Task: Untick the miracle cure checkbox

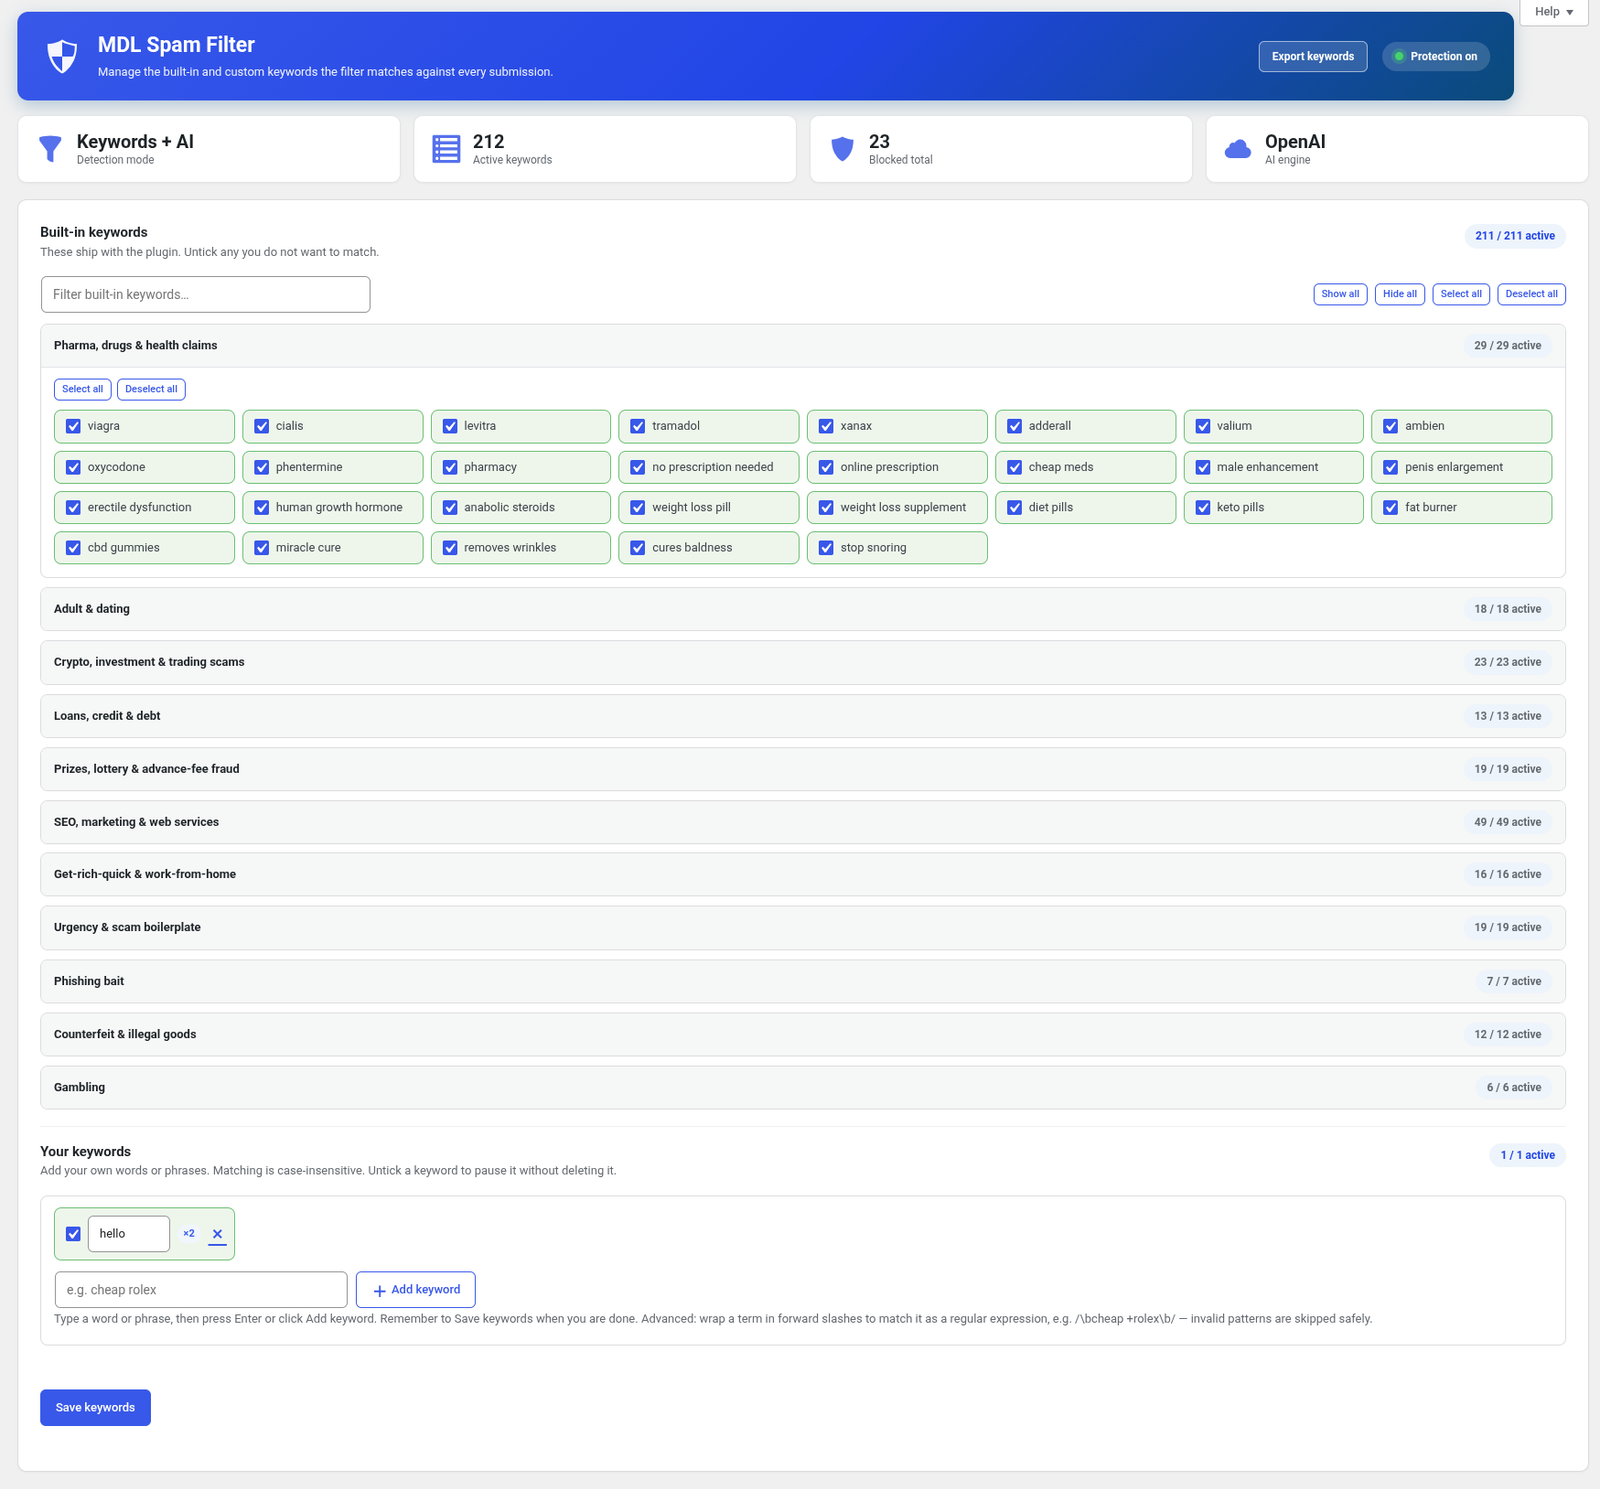Action: point(262,548)
